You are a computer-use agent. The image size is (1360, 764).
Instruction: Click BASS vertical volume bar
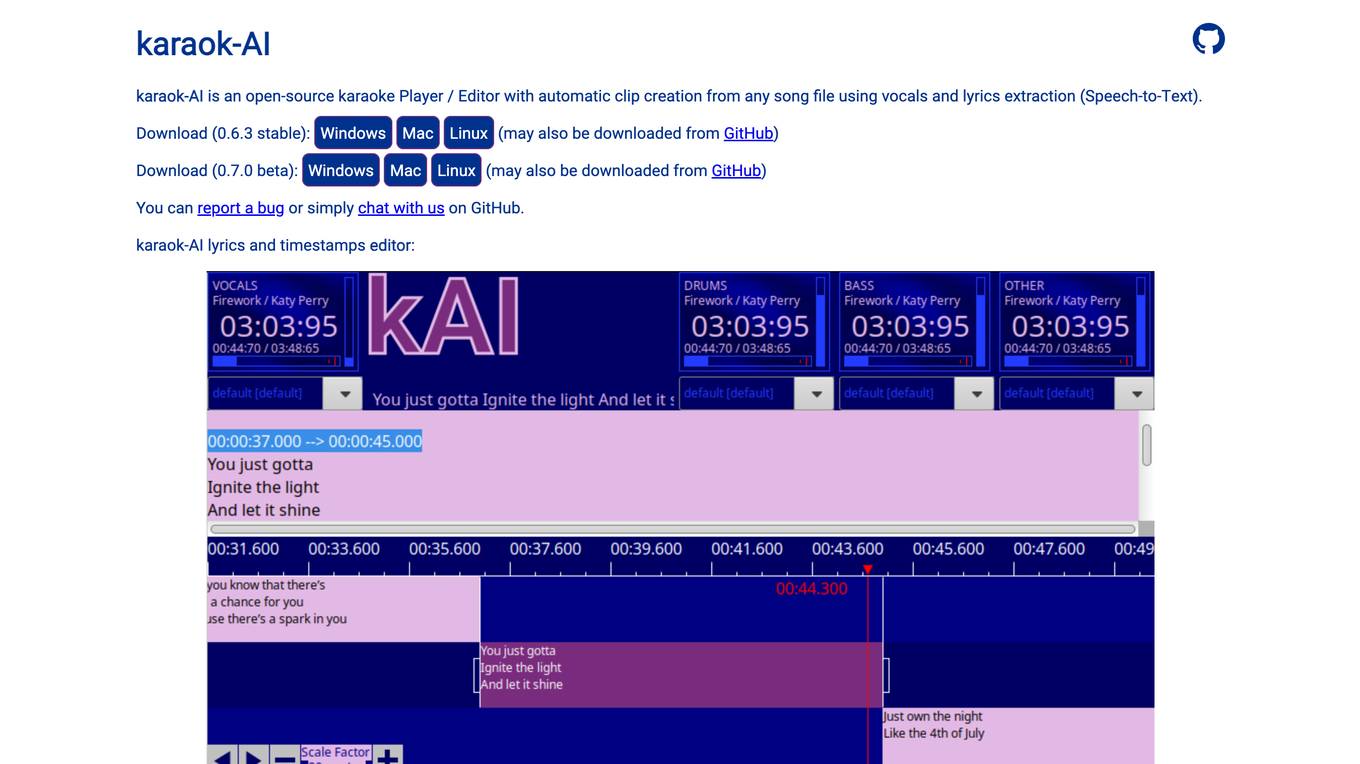click(981, 322)
